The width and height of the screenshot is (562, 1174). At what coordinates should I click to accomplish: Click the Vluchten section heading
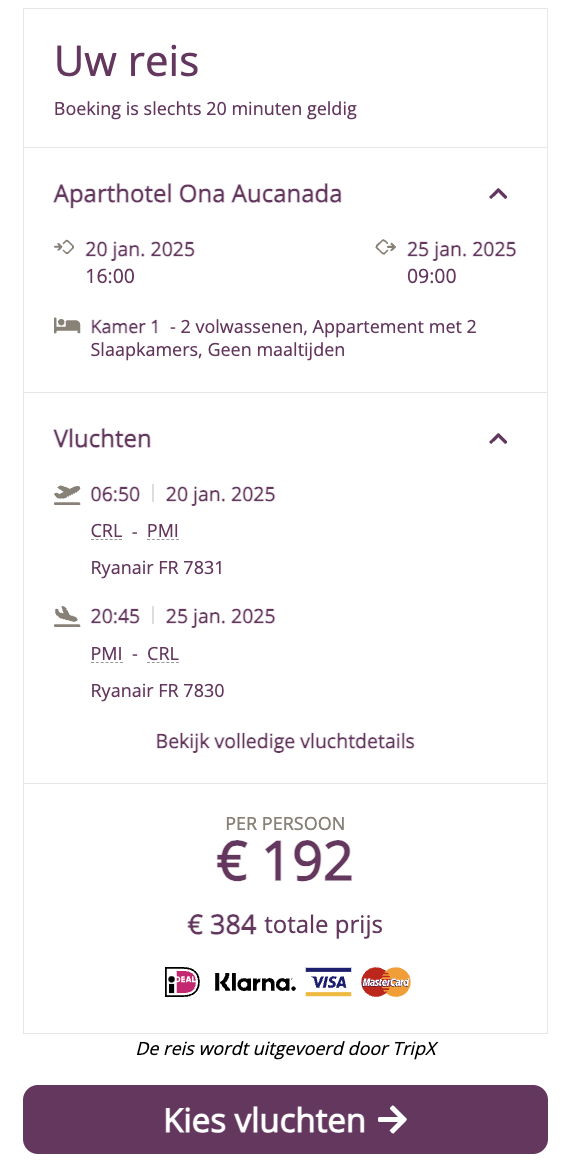[x=103, y=439]
